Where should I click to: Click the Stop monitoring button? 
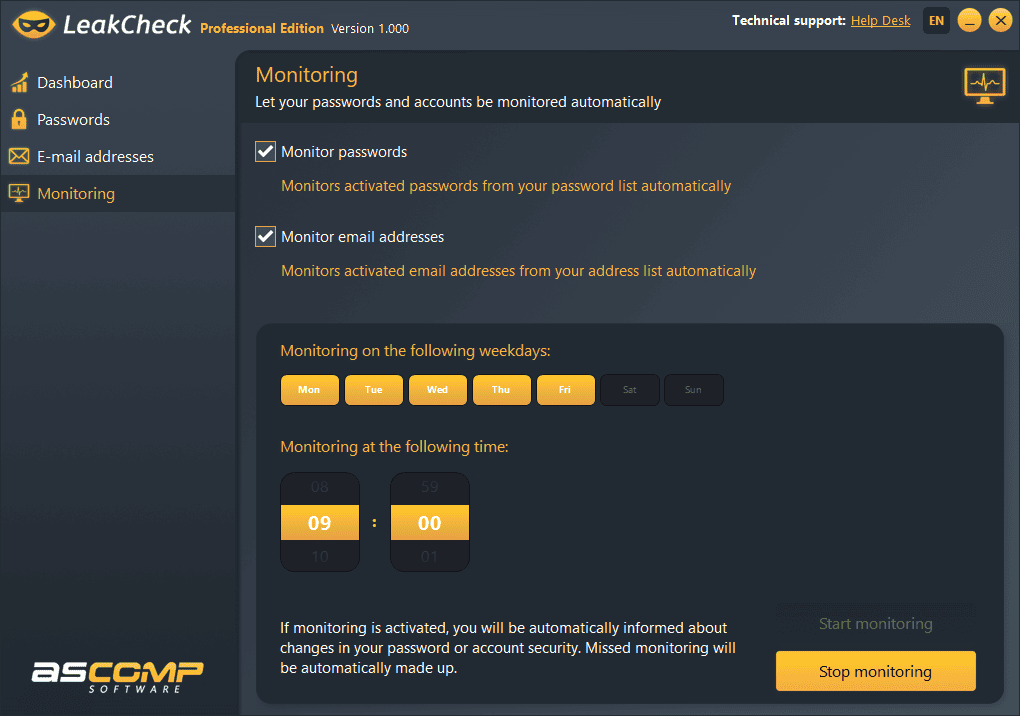(x=875, y=671)
